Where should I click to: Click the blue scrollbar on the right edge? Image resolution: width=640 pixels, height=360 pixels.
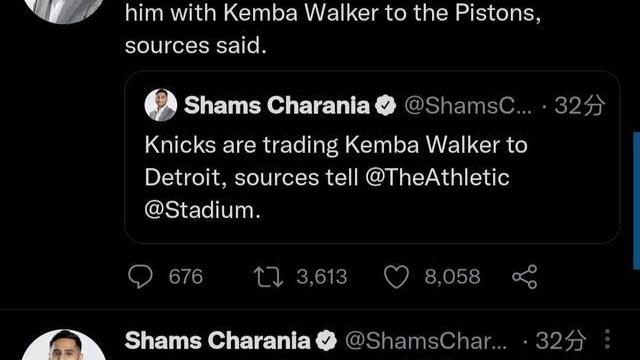[x=636, y=201]
